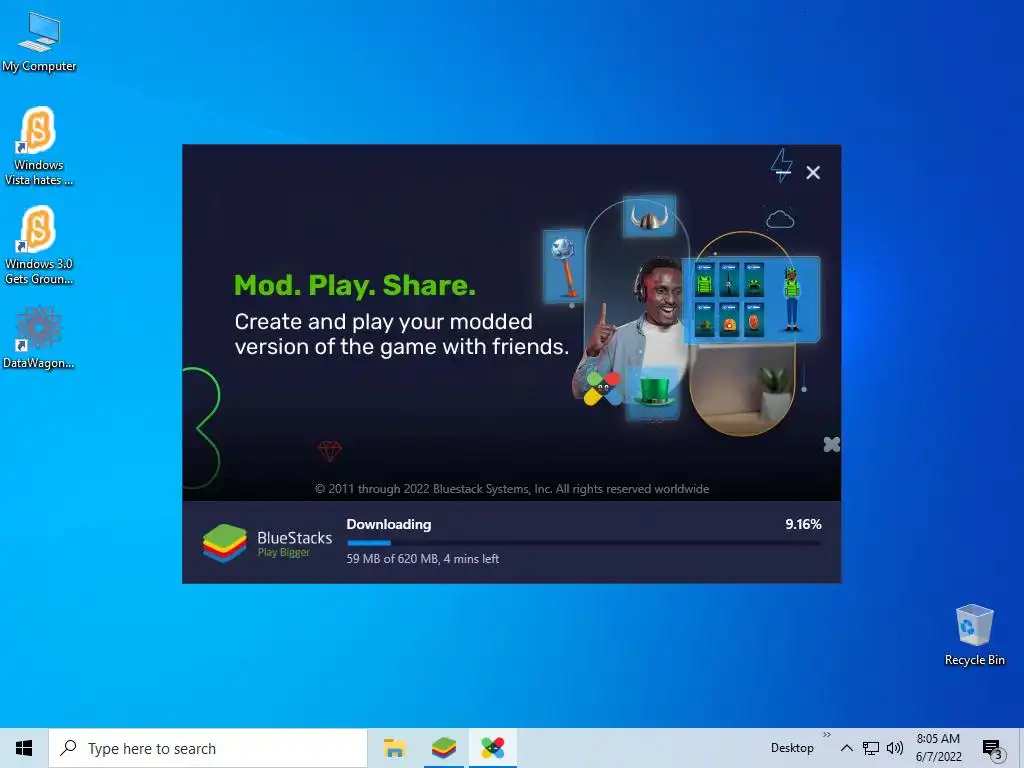
Task: Click the viking helmet card in banner
Action: tap(649, 216)
